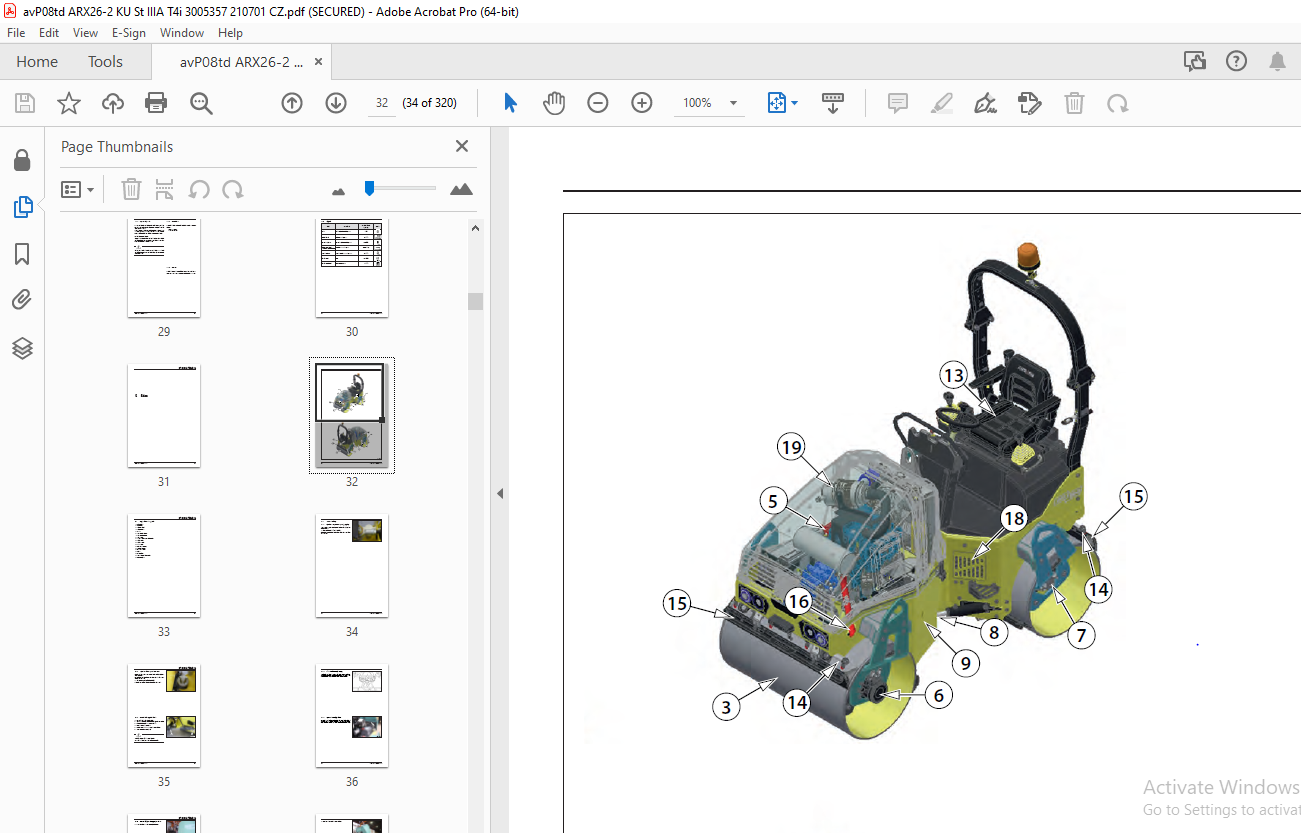
Task: Select page 31 thumbnail
Action: point(164,415)
